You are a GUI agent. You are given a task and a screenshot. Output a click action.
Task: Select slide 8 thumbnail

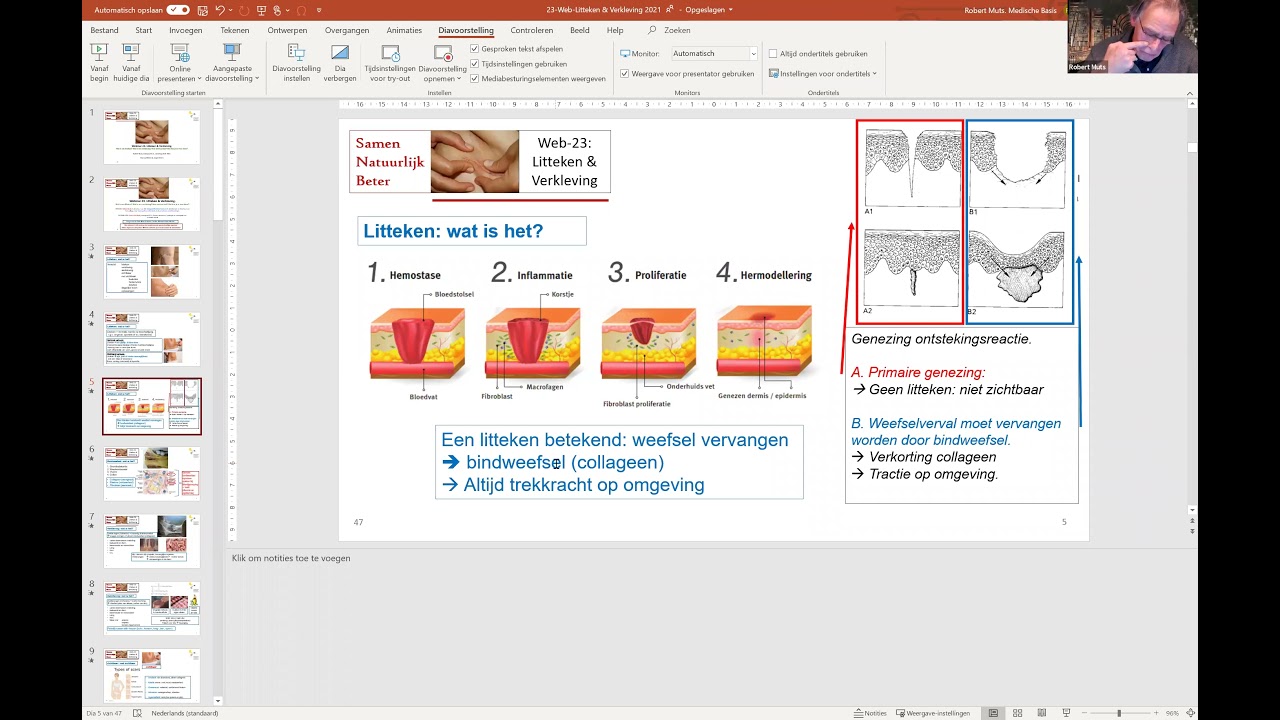pyautogui.click(x=152, y=608)
